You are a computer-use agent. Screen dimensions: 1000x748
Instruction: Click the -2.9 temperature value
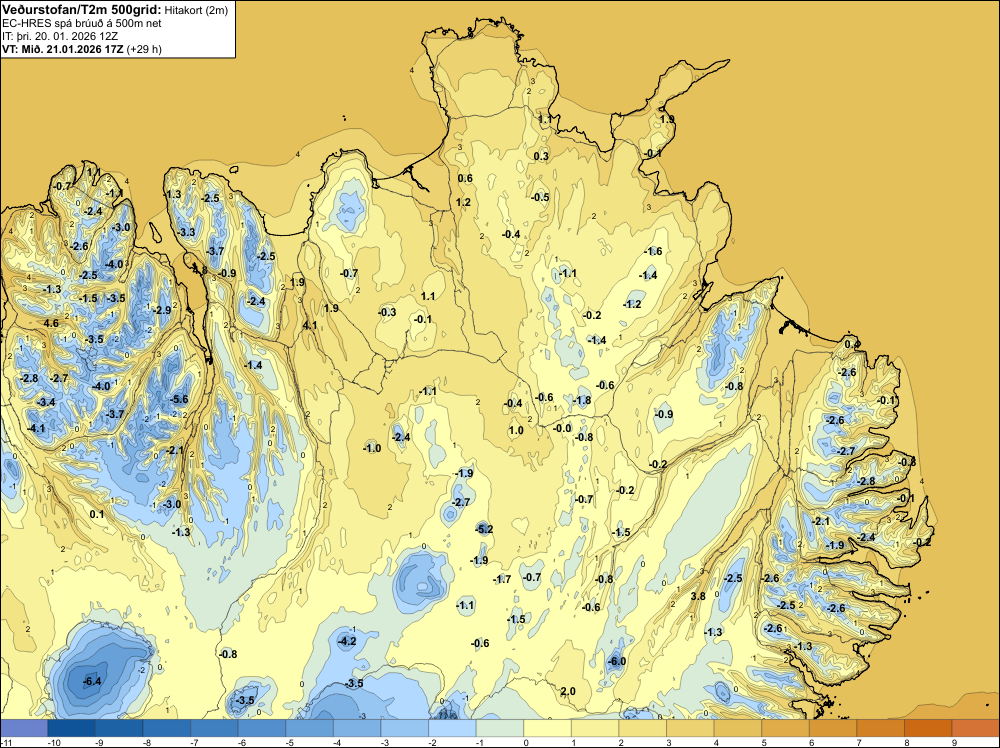(162, 310)
